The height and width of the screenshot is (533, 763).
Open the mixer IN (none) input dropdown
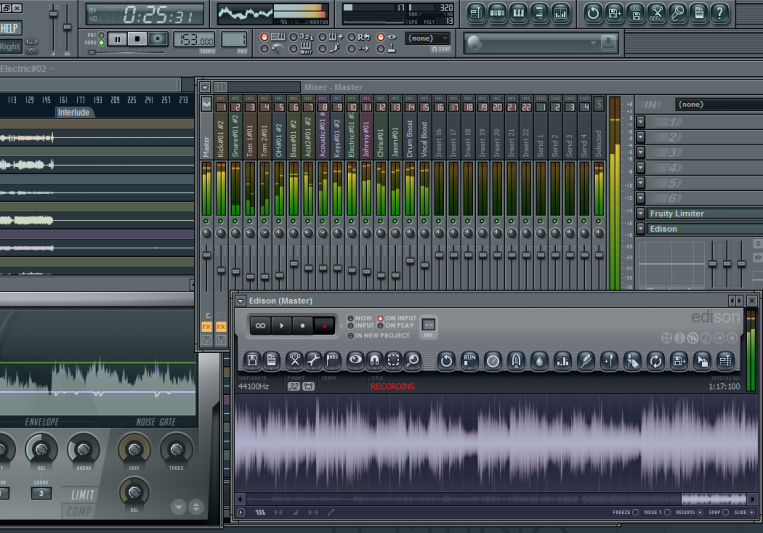tap(719, 104)
